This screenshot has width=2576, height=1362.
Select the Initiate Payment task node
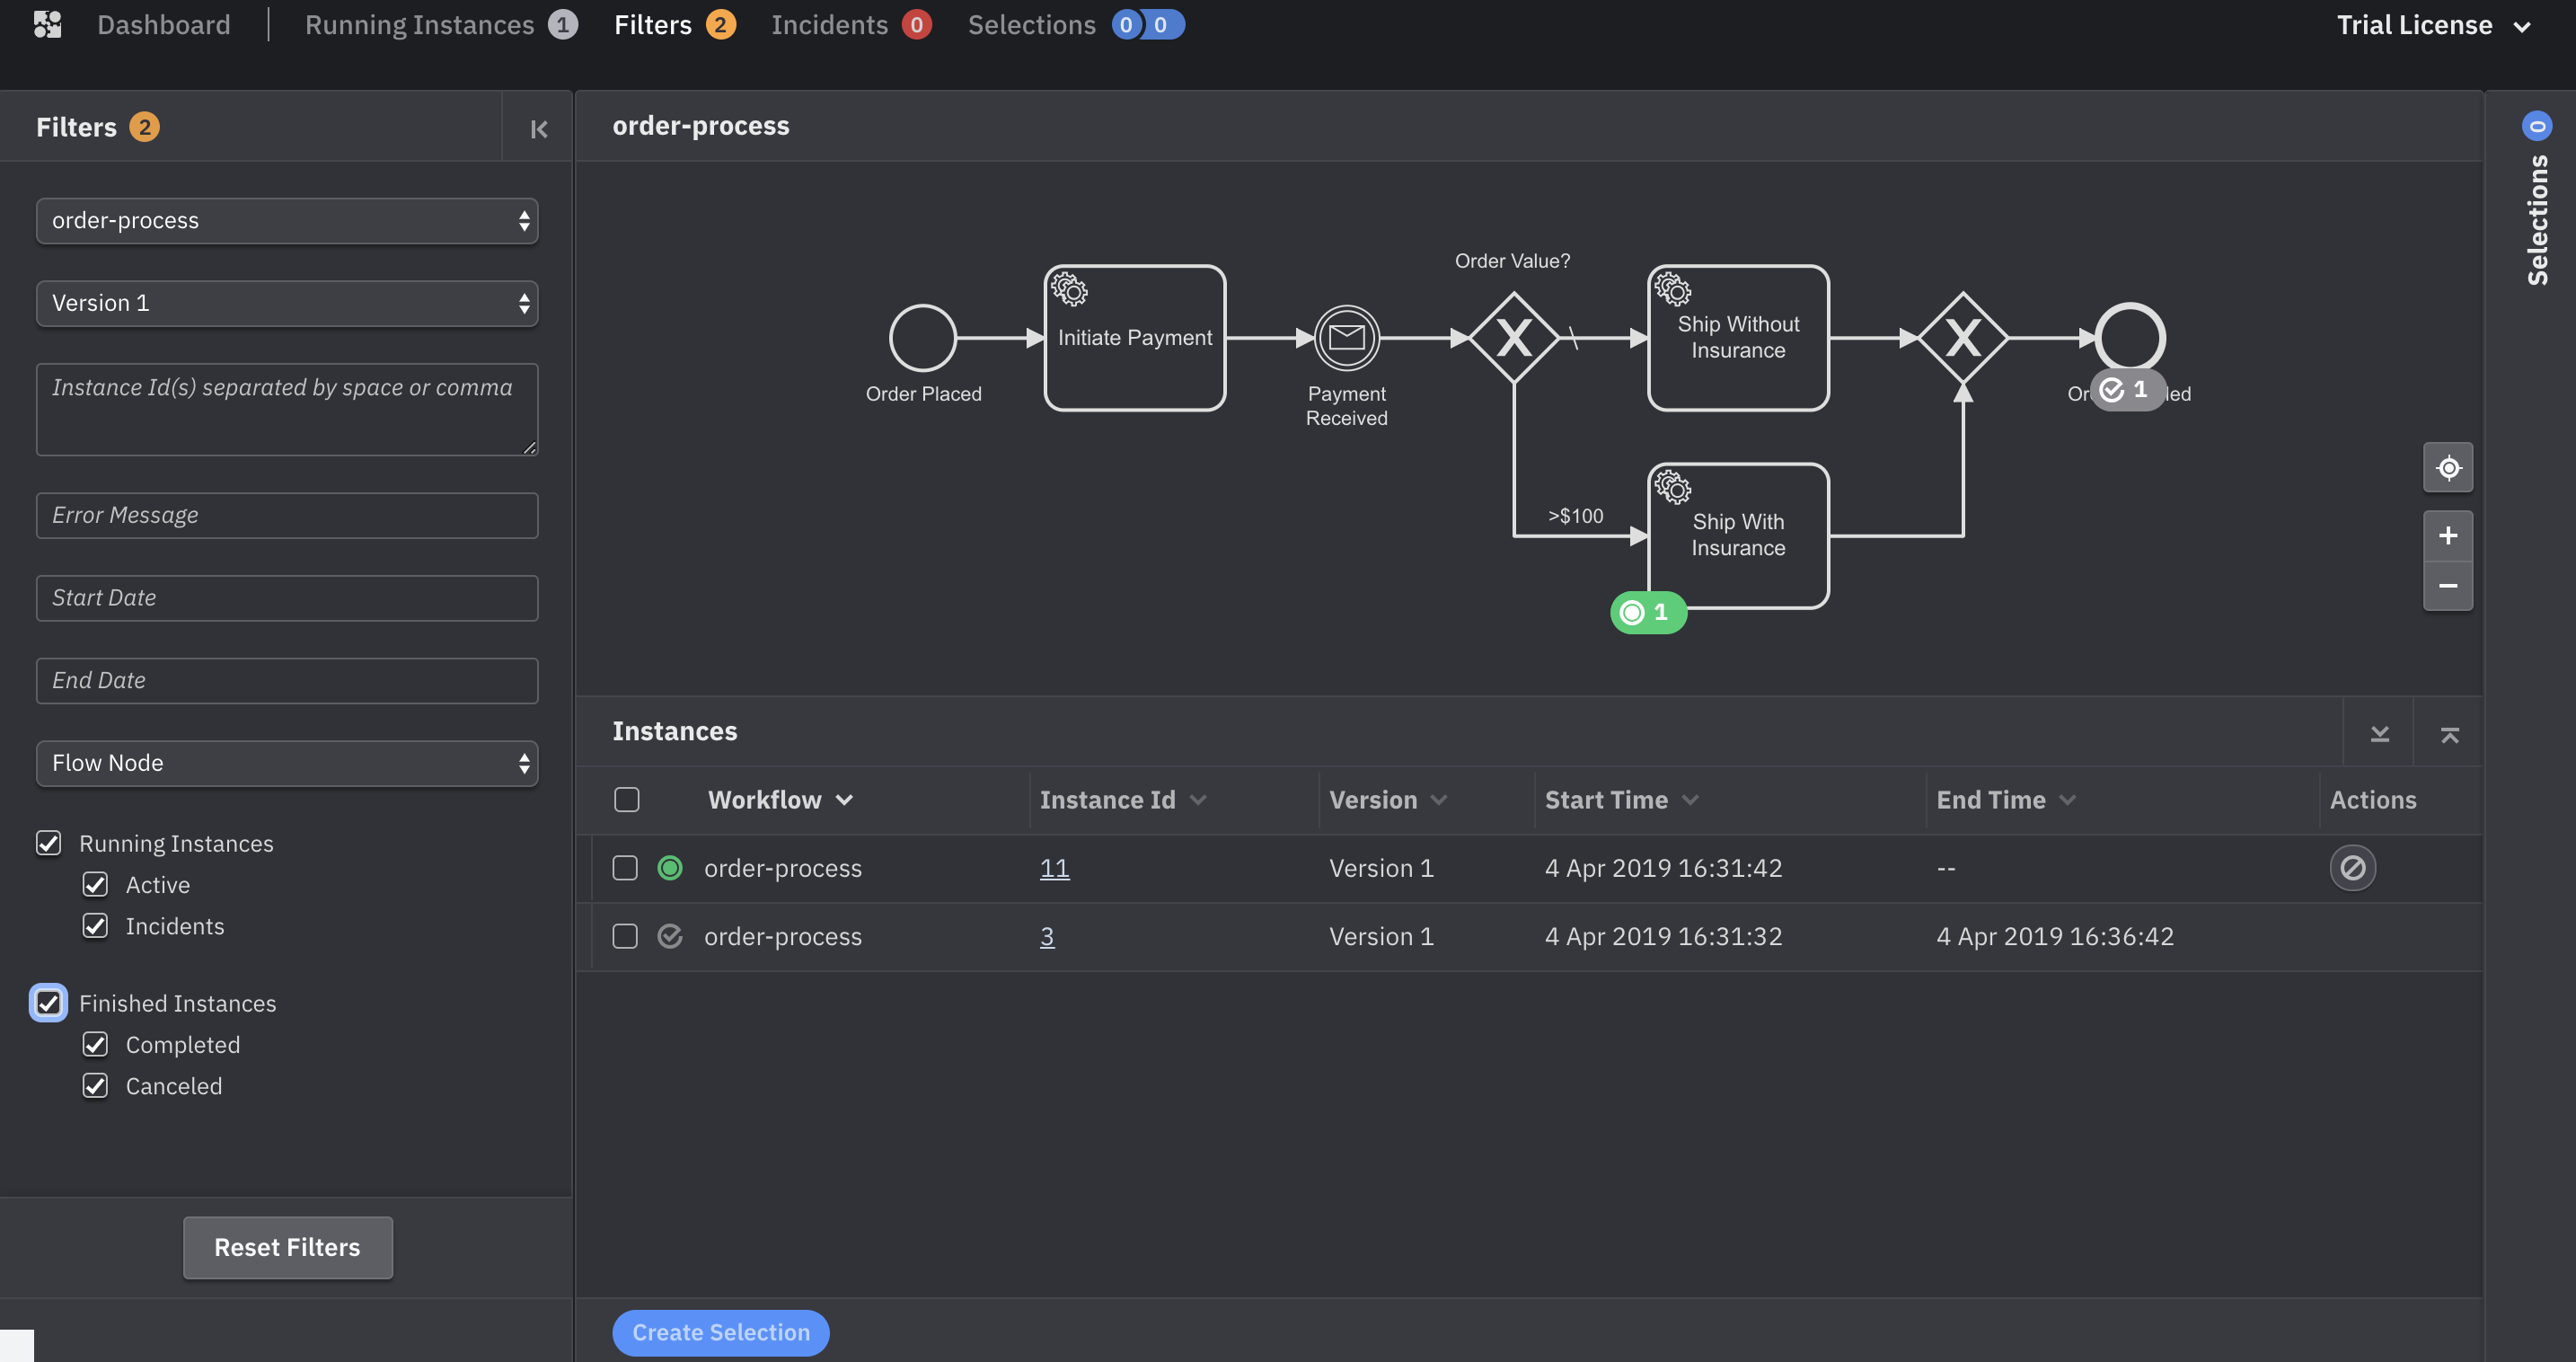(1134, 338)
